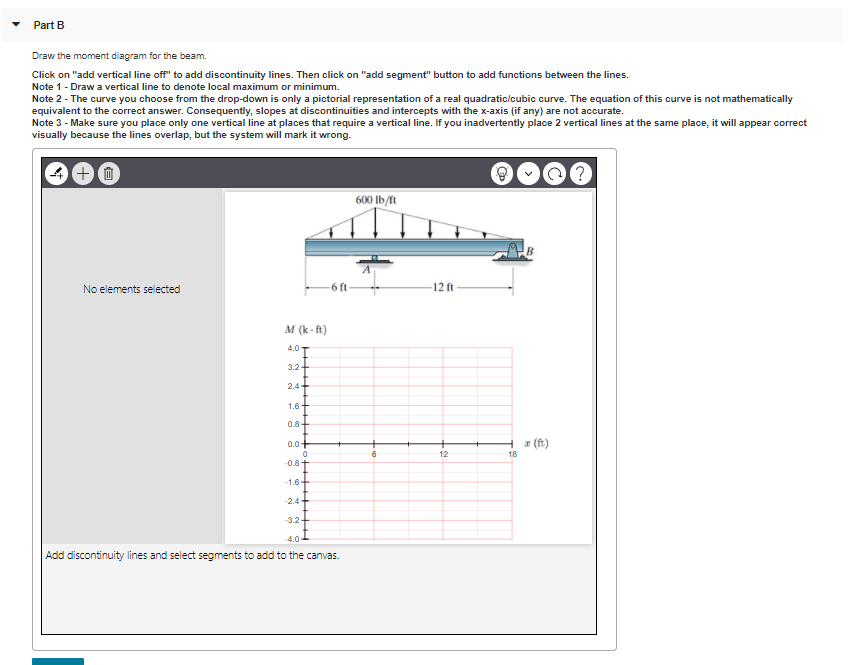This screenshot has height=665, width=861.
Task: Click the 4.0 y-axis label
Action: coord(293,348)
